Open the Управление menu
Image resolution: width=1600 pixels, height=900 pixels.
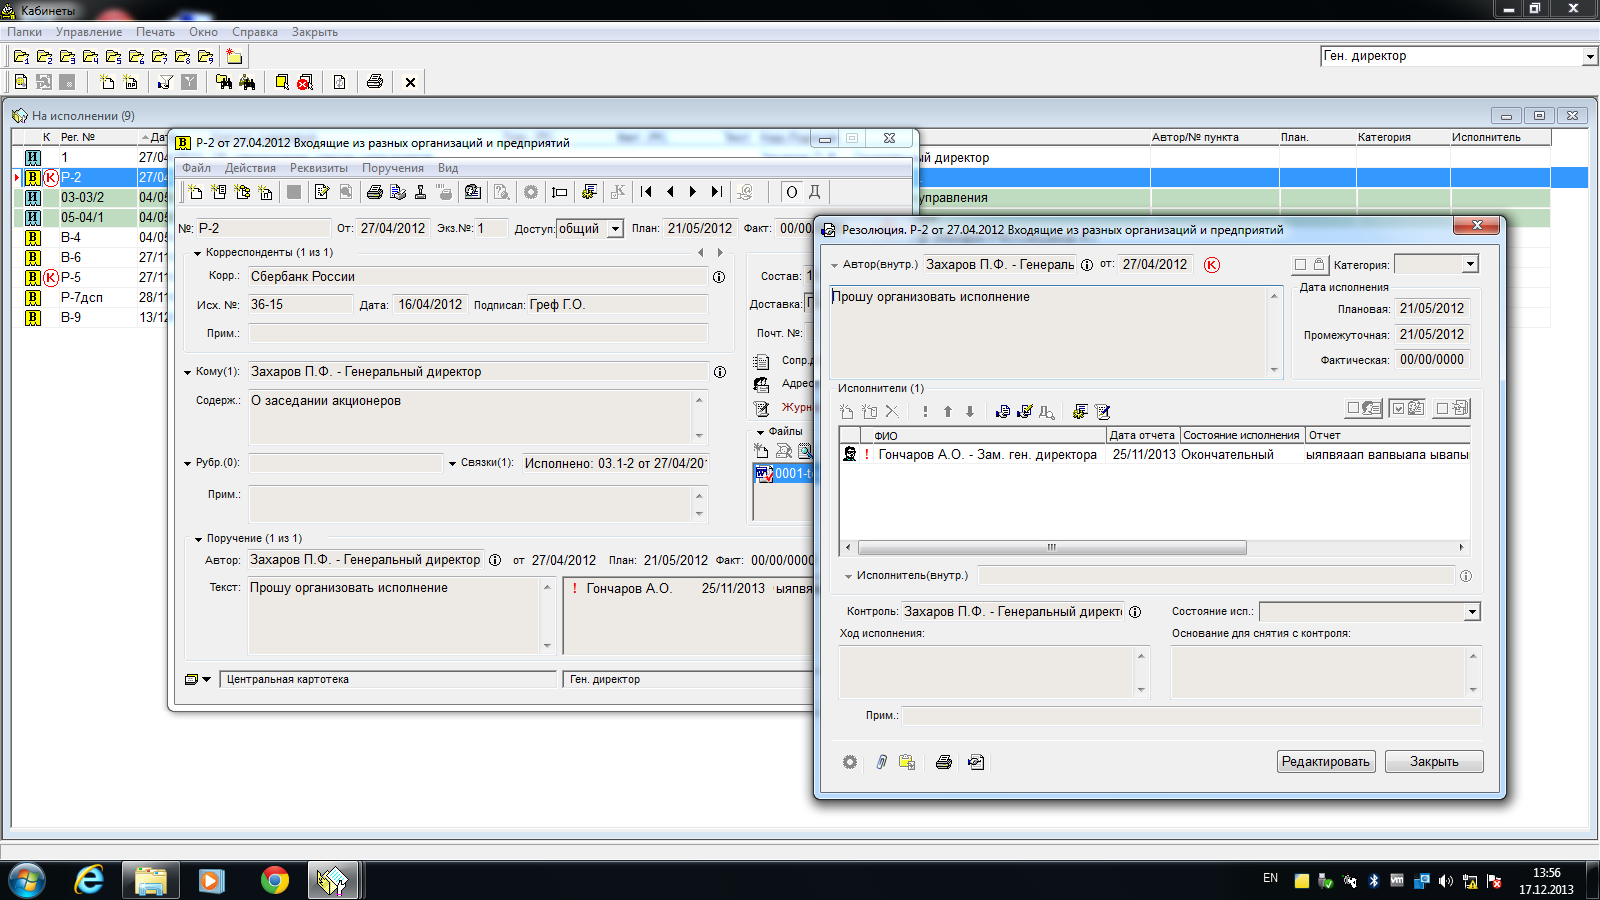point(88,32)
